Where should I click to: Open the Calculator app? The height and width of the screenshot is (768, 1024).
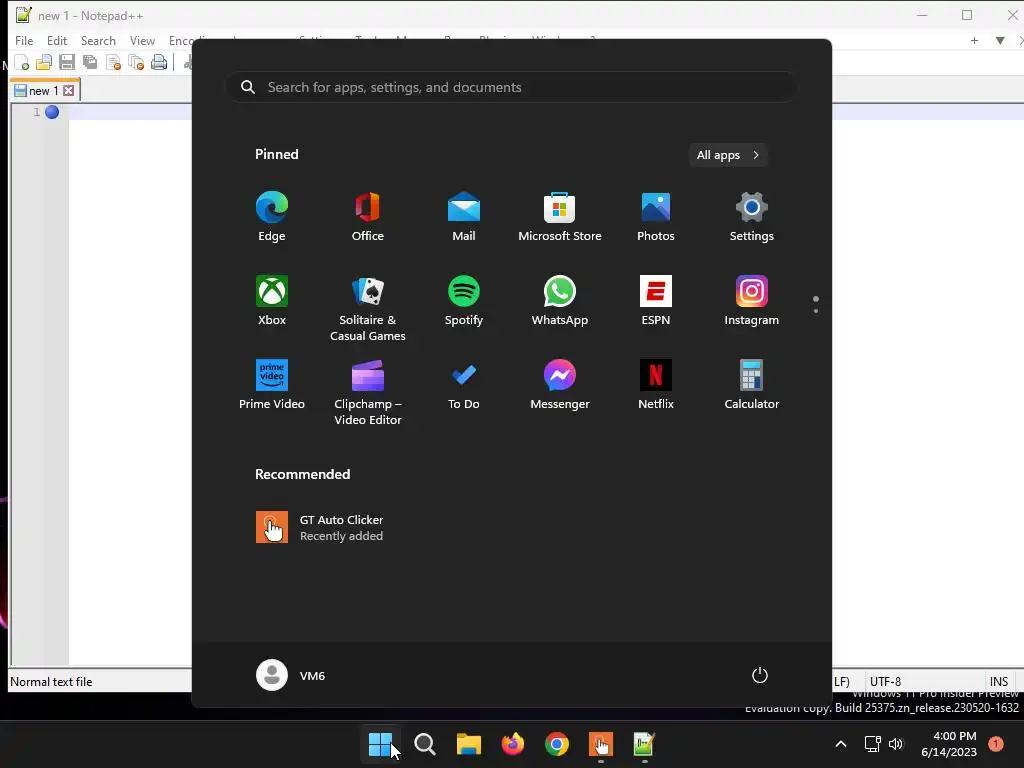(752, 385)
